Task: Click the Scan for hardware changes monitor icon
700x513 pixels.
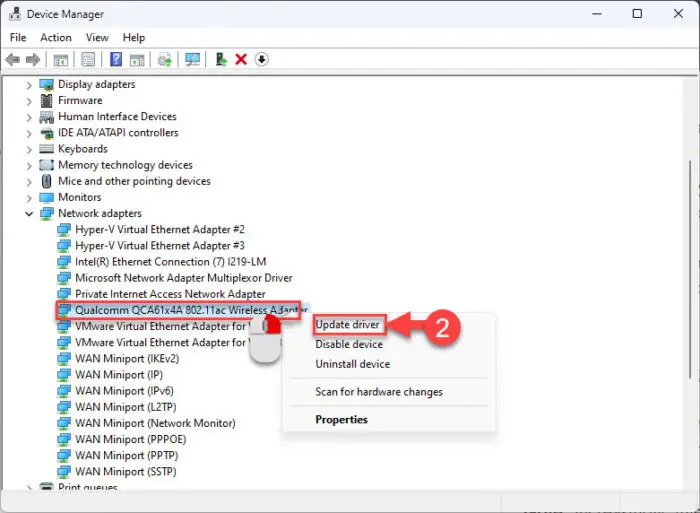Action: tap(192, 59)
